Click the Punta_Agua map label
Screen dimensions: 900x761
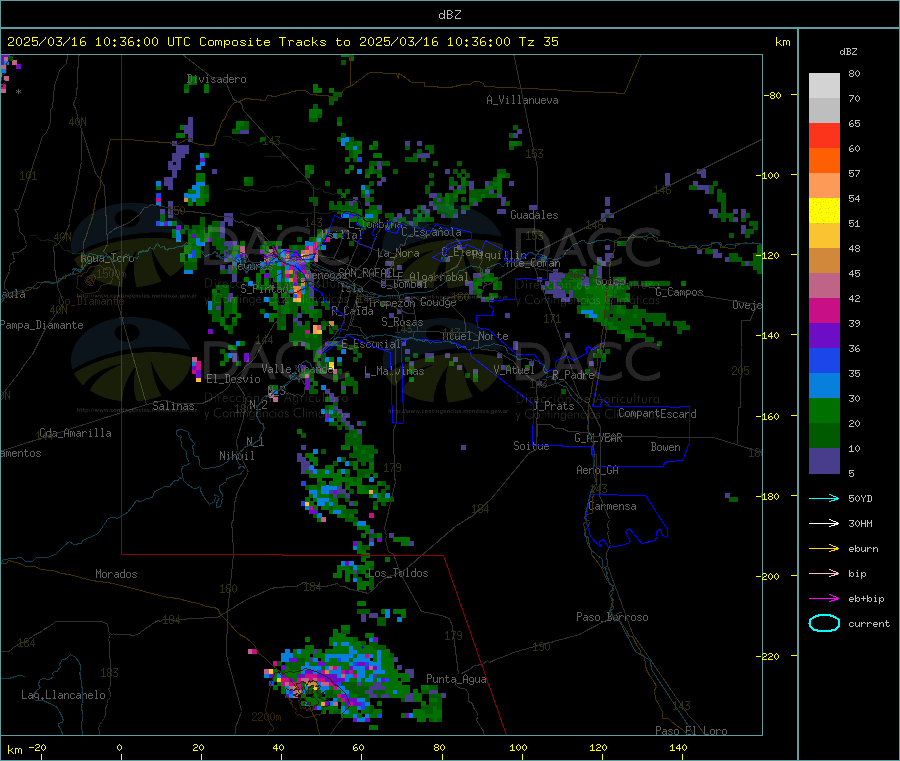click(456, 679)
